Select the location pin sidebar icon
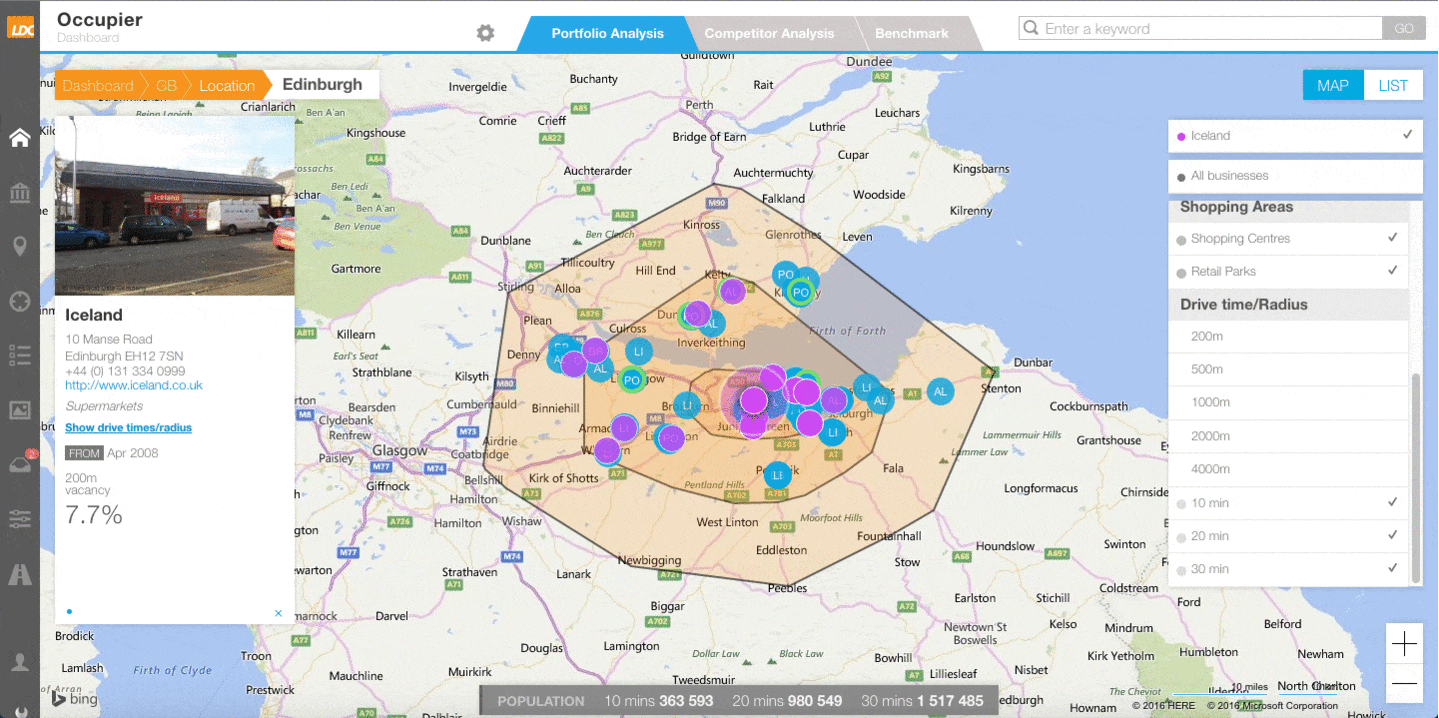The image size is (1439, 718). (x=19, y=246)
